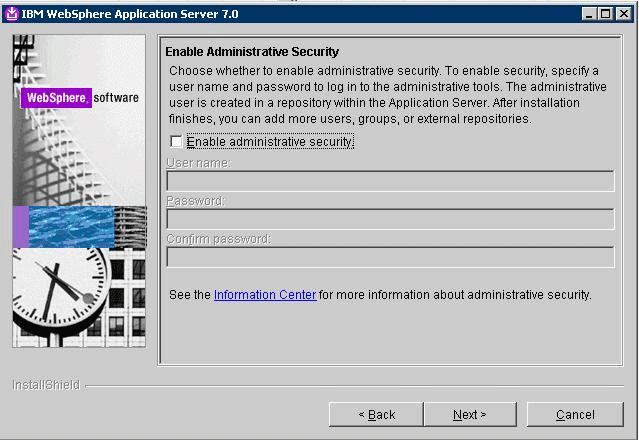
Task: Close the WebSphere installer window
Action: click(x=624, y=14)
